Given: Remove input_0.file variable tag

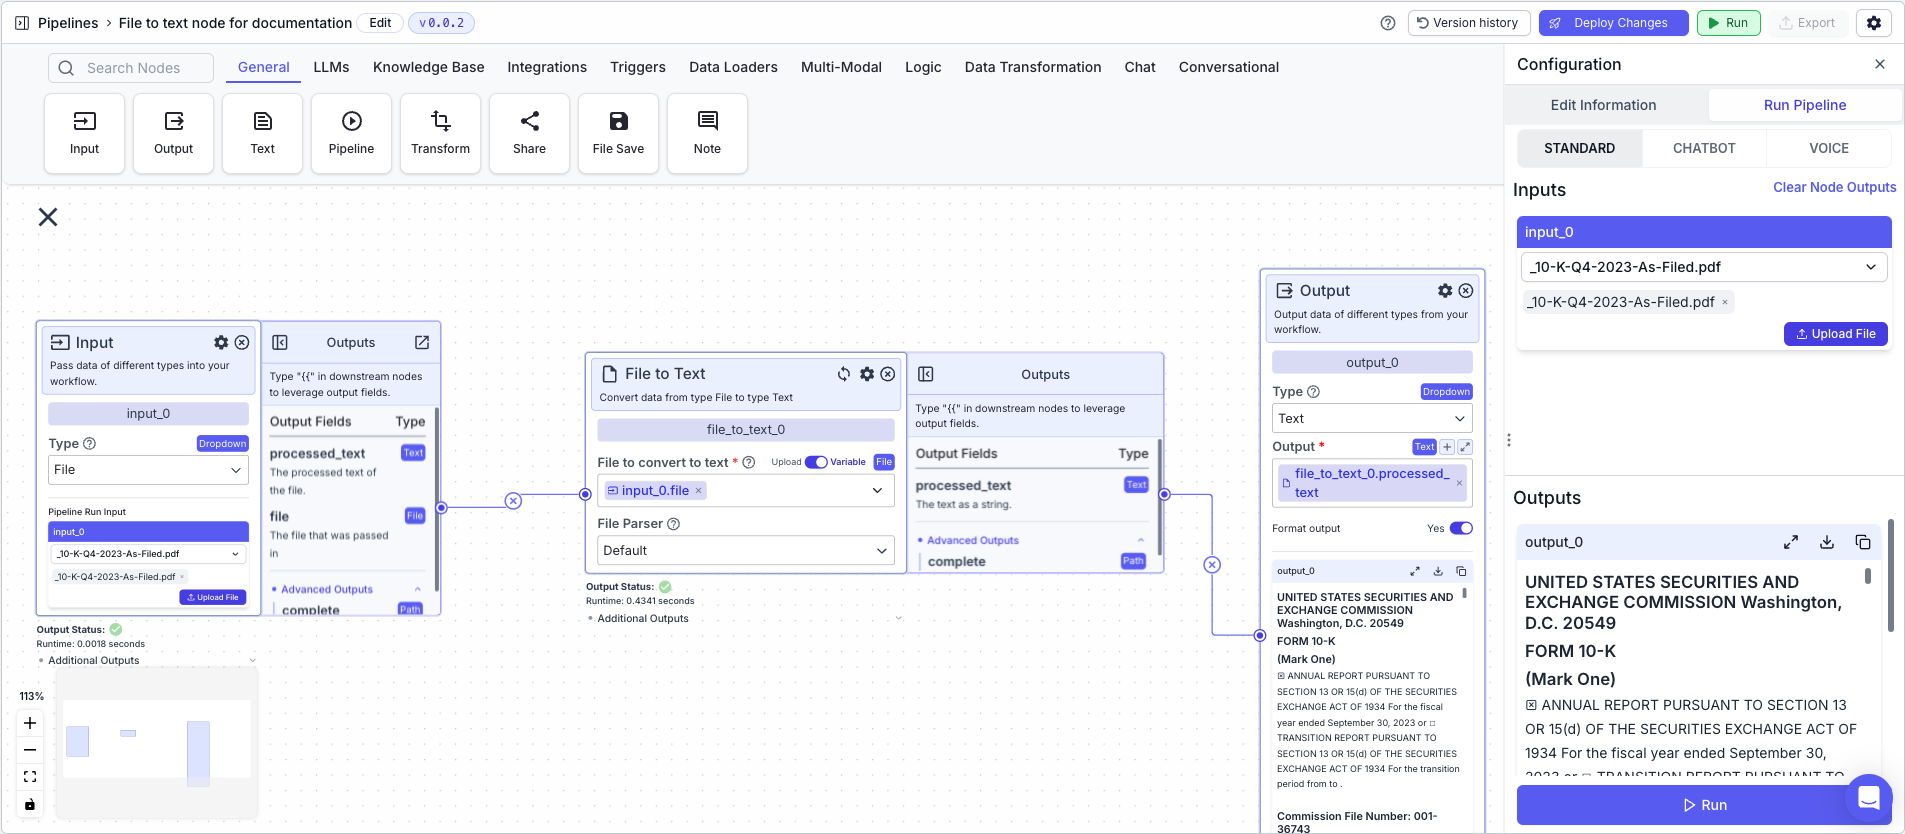Looking at the screenshot, I should click(x=698, y=491).
